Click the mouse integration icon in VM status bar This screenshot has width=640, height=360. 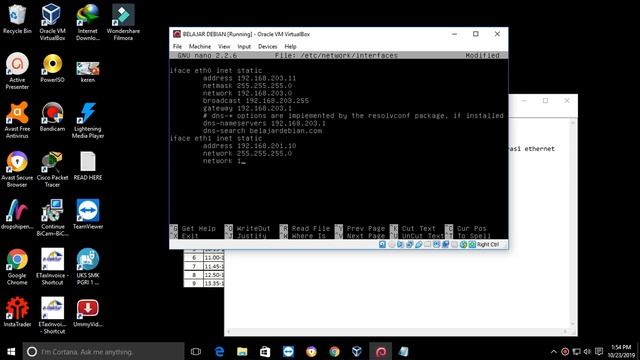coord(463,244)
